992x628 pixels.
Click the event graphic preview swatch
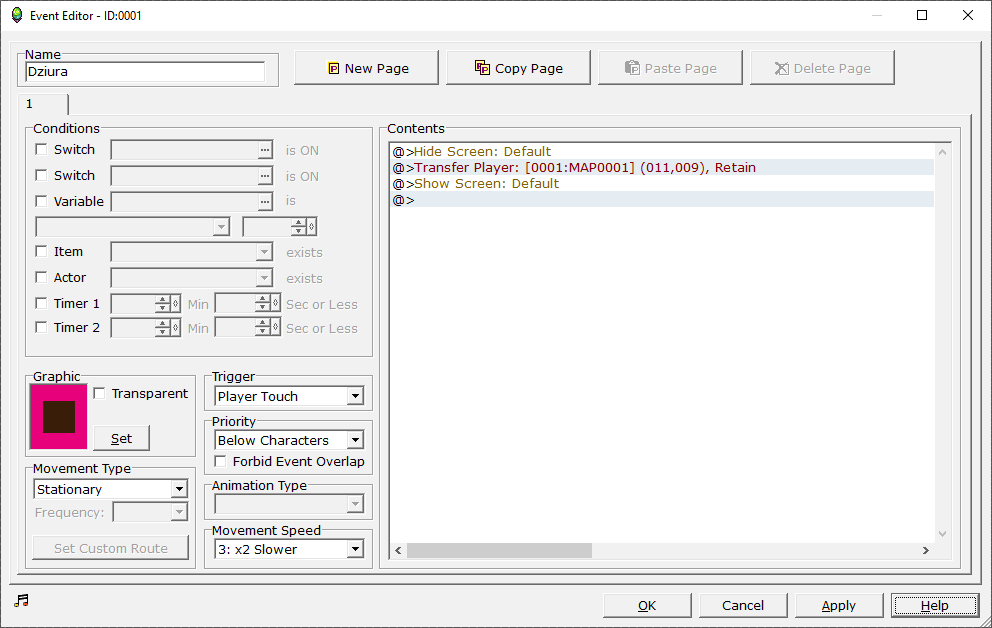[x=59, y=417]
